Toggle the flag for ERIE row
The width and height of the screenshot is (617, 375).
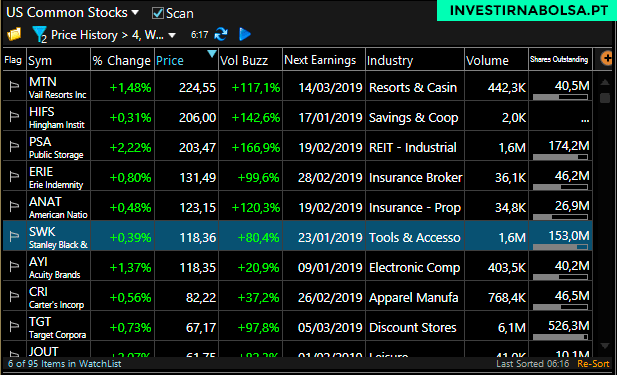[14, 176]
